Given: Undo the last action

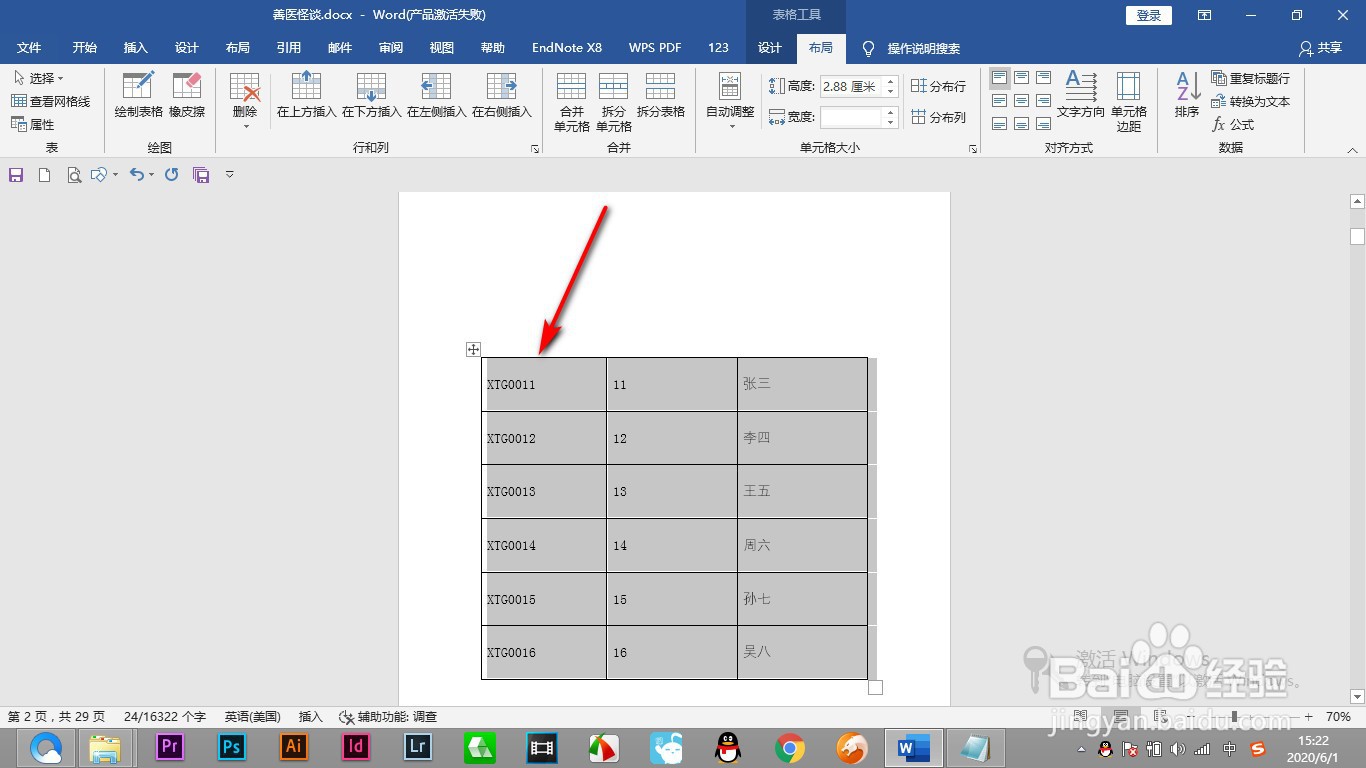Looking at the screenshot, I should coord(137,175).
